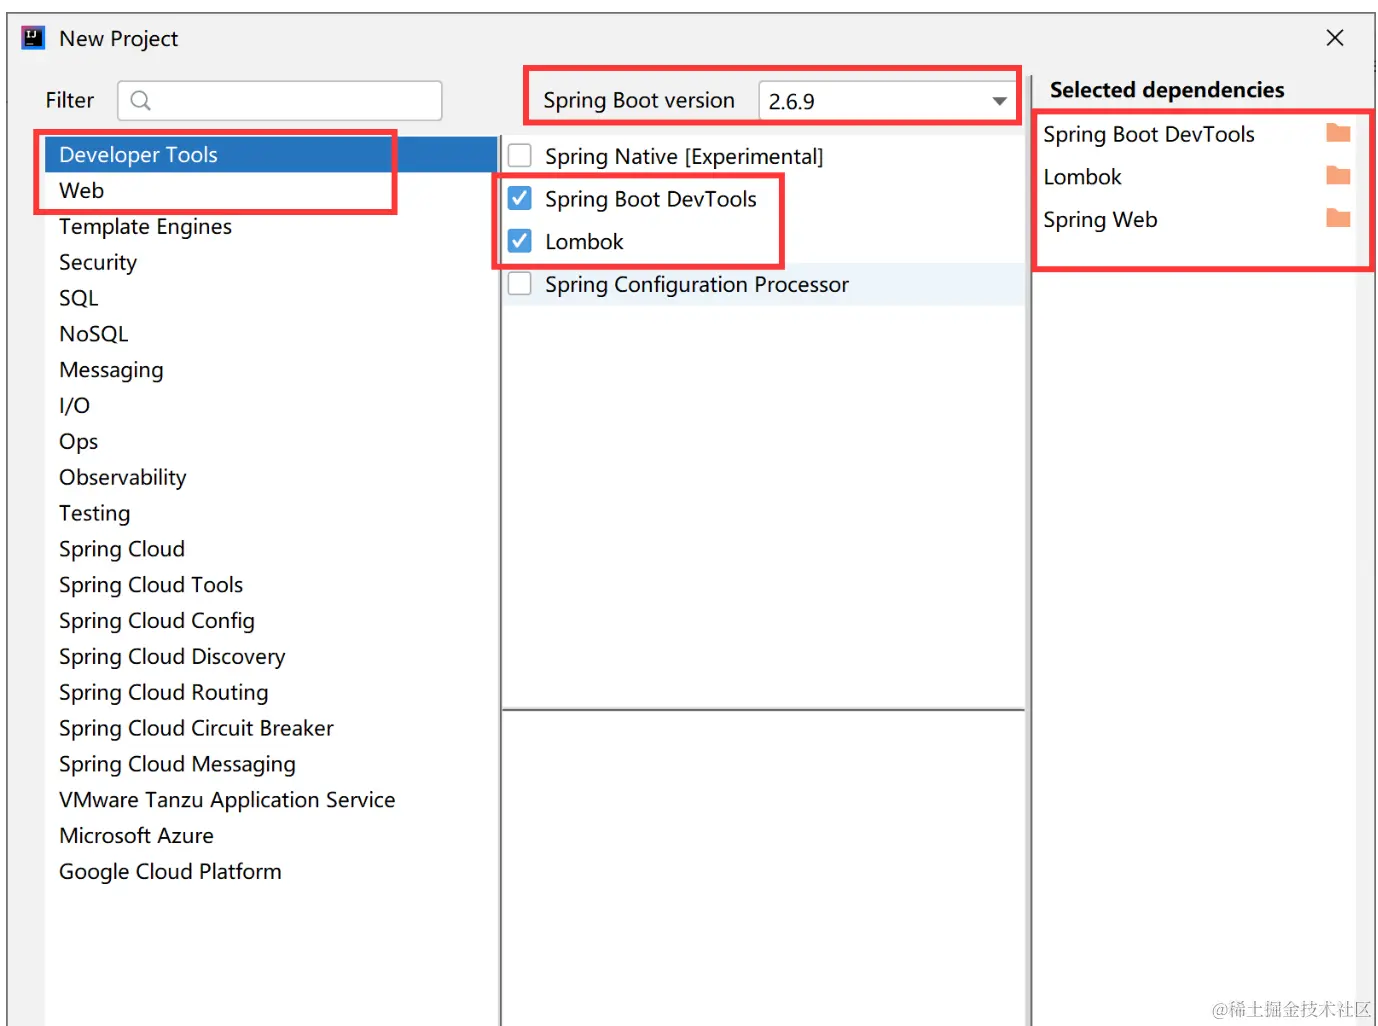Click the IntelliJ IDEA logo icon
Viewport: 1378px width, 1026px height.
click(33, 38)
